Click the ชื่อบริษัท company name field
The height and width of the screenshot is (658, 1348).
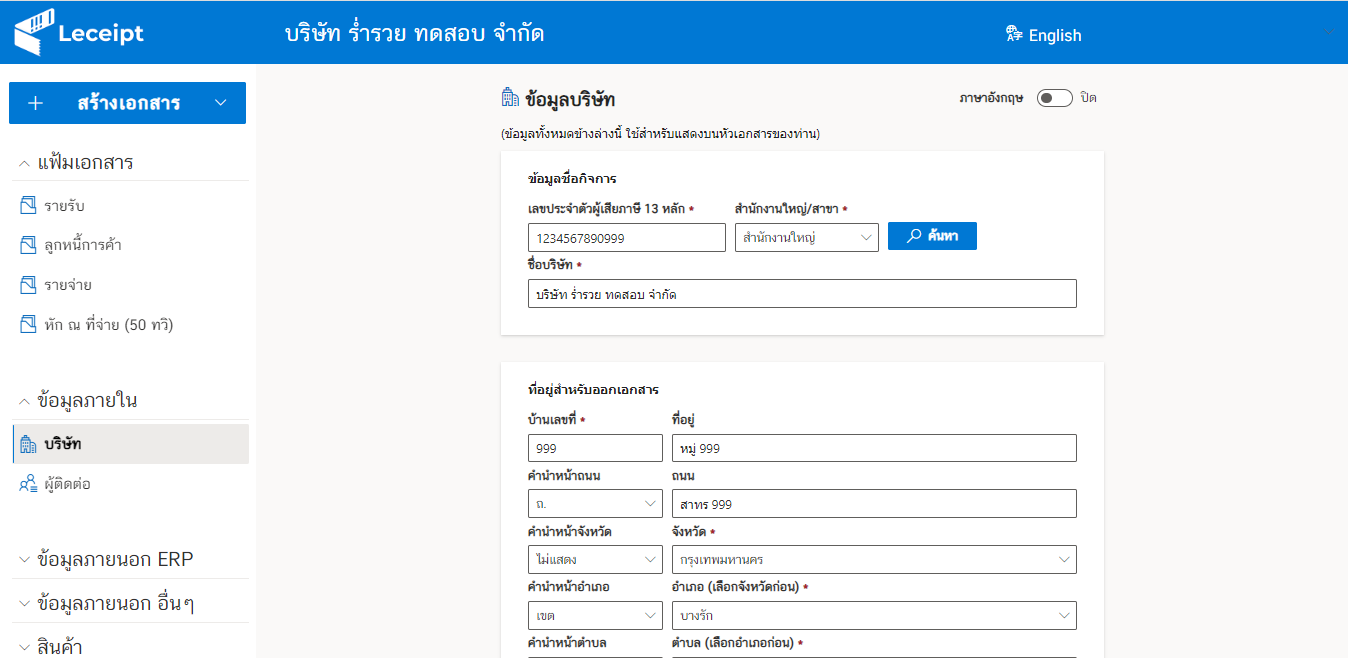click(801, 294)
